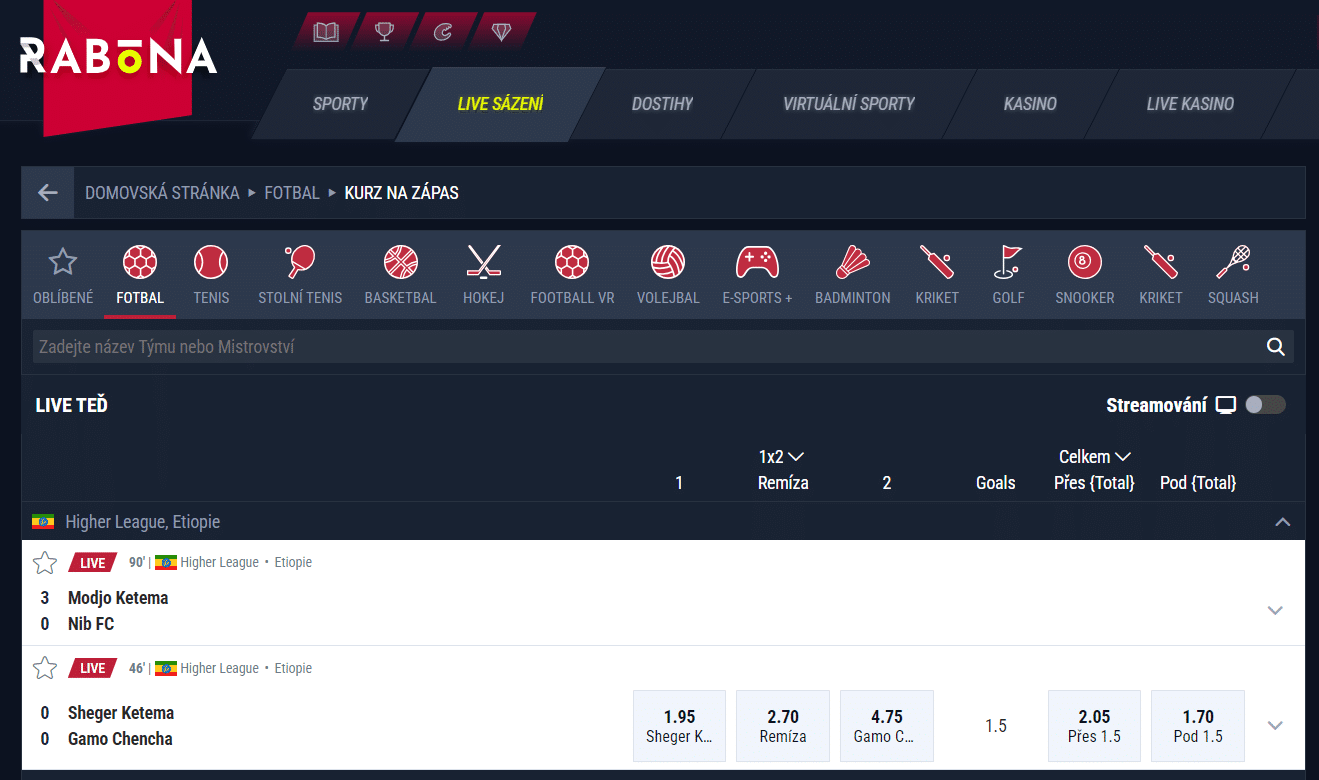This screenshot has height=780, width=1319.
Task: Click the diamond icon at top
Action: pos(502,32)
